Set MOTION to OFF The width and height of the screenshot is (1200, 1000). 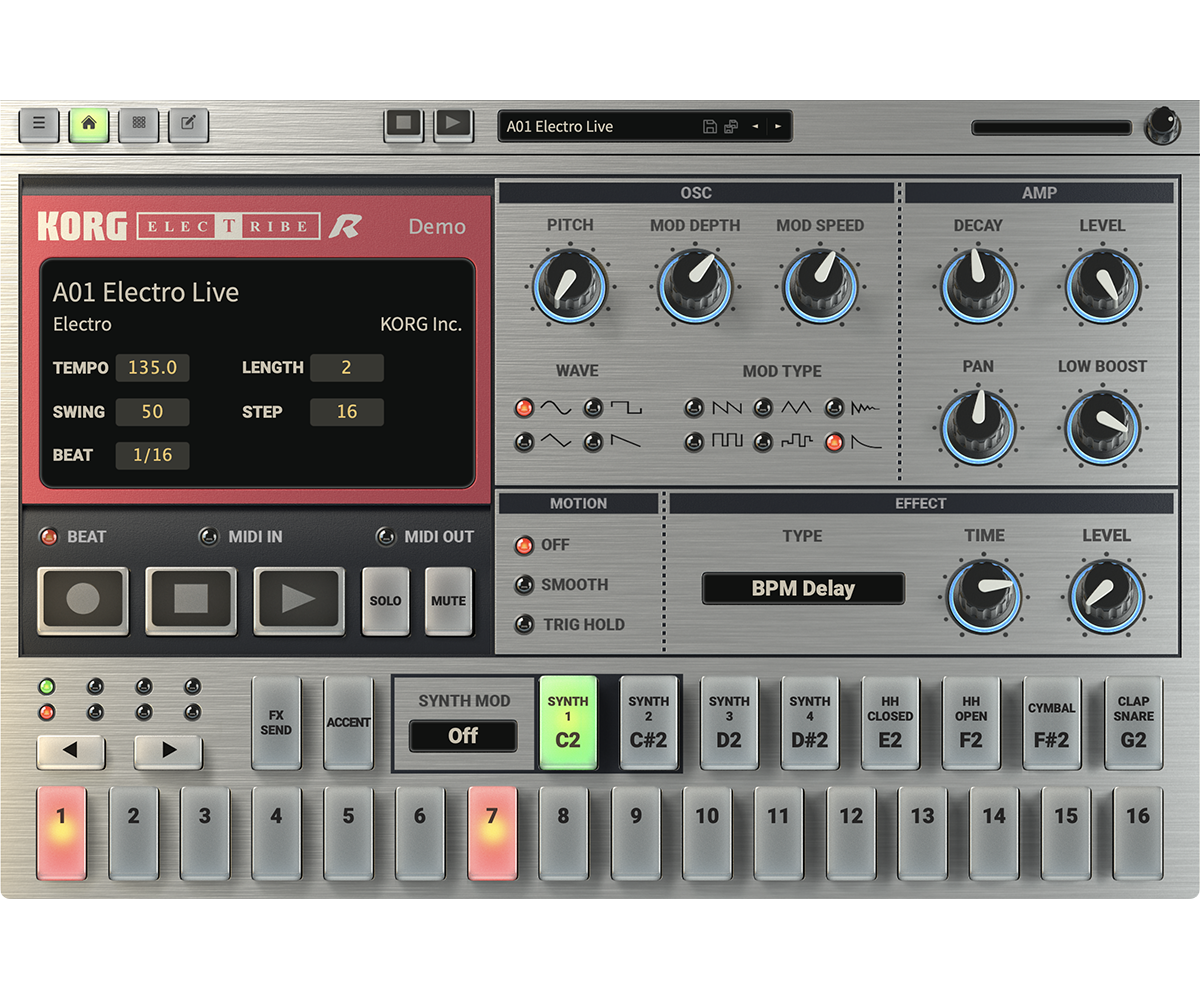tap(524, 545)
